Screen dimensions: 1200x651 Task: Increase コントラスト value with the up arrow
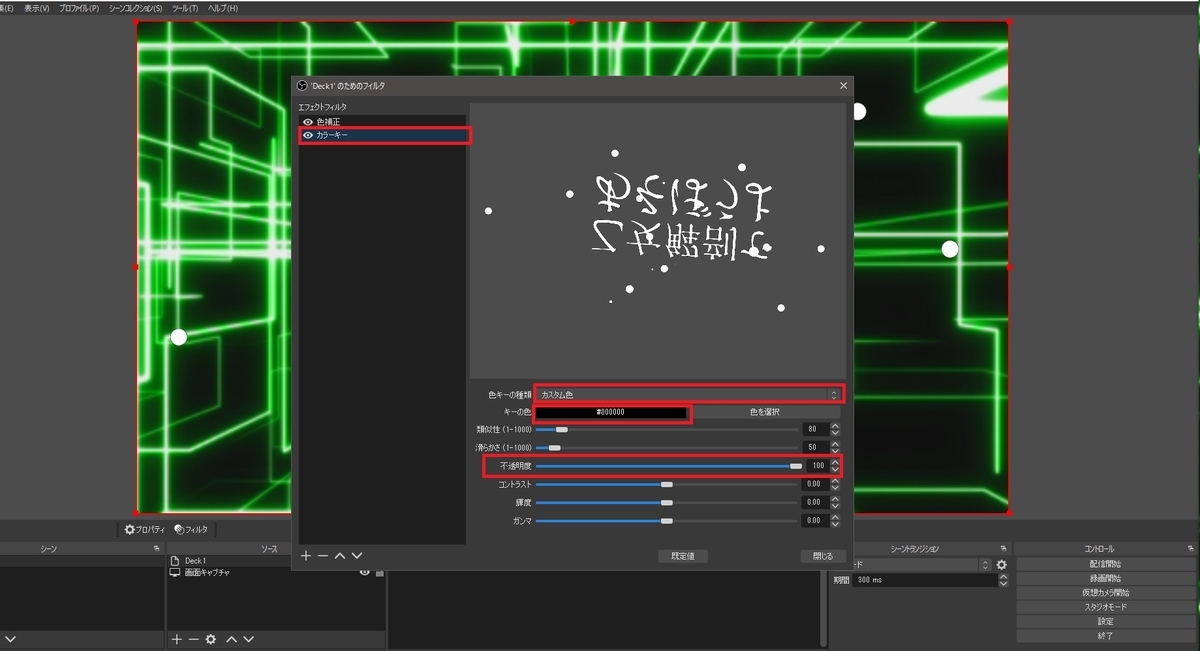[835, 481]
